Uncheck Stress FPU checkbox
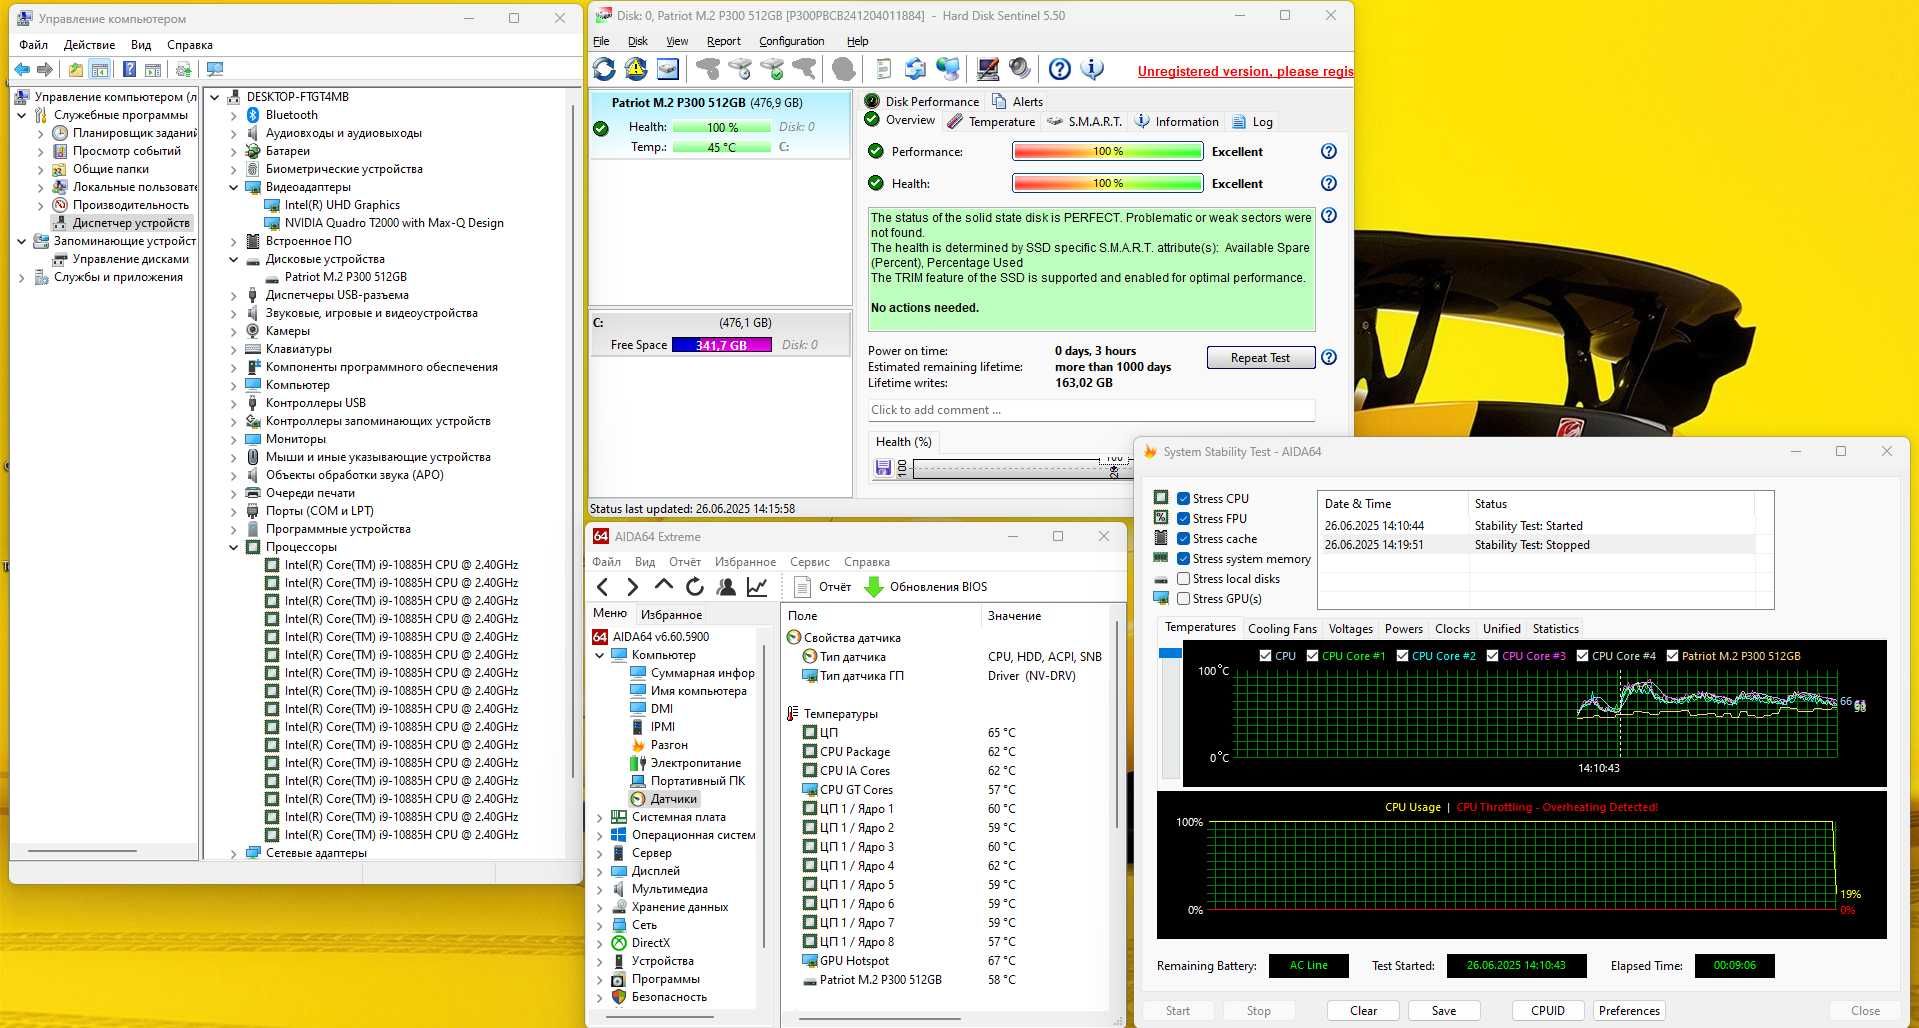1919x1028 pixels. point(1183,518)
